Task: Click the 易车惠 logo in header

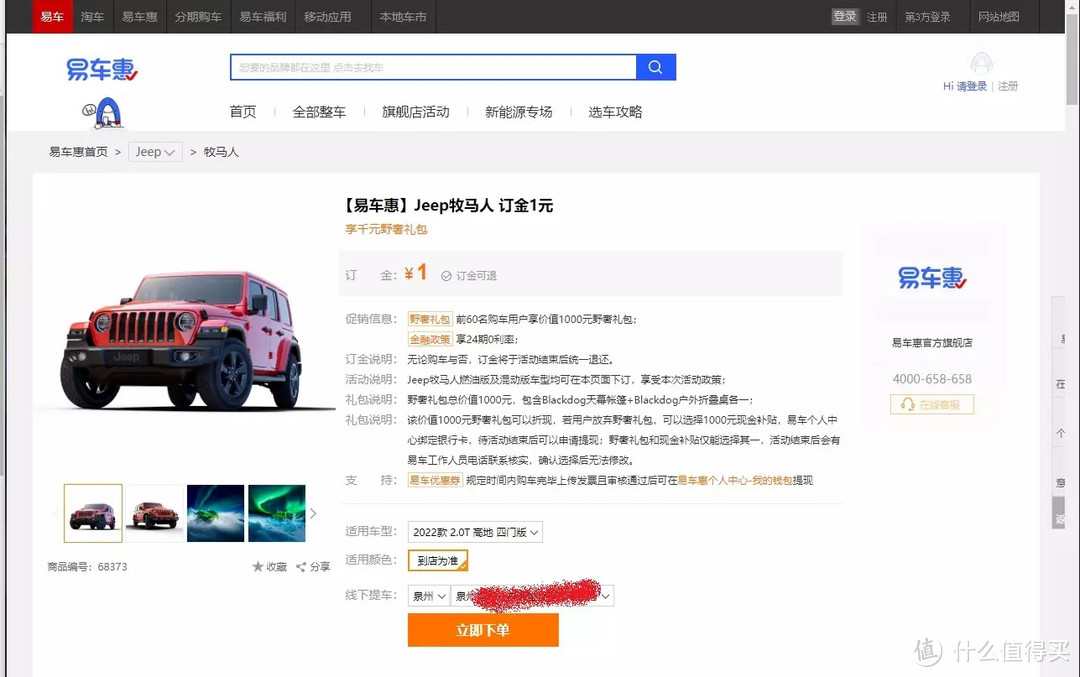Action: click(102, 70)
